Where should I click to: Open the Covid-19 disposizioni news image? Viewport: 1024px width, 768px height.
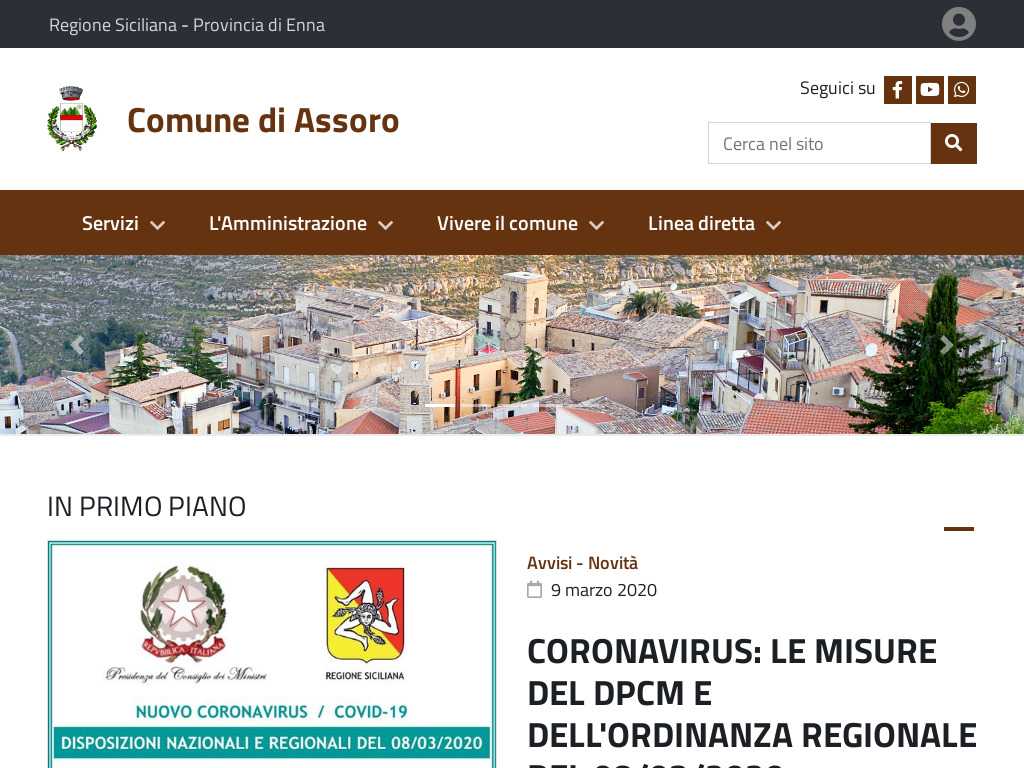272,654
